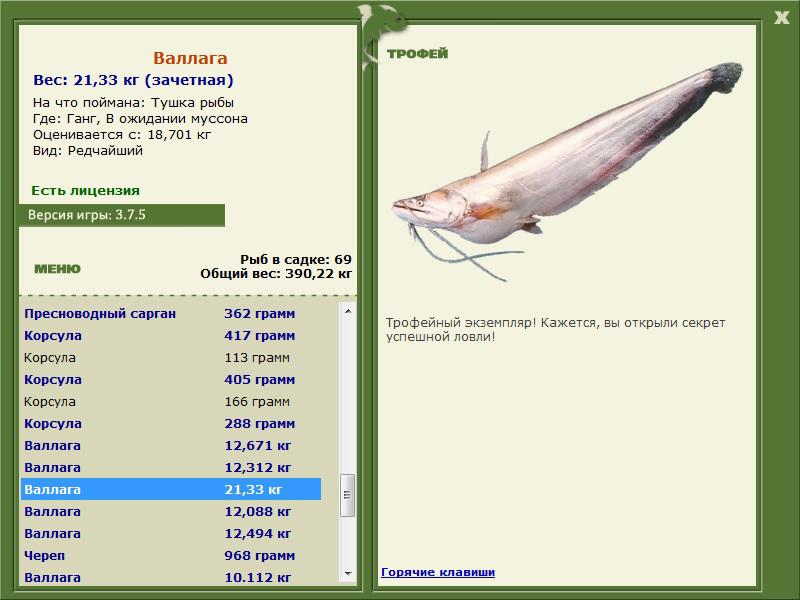Click the Версия игры: 3.7.5 bar
This screenshot has width=800, height=600.
pos(122,215)
